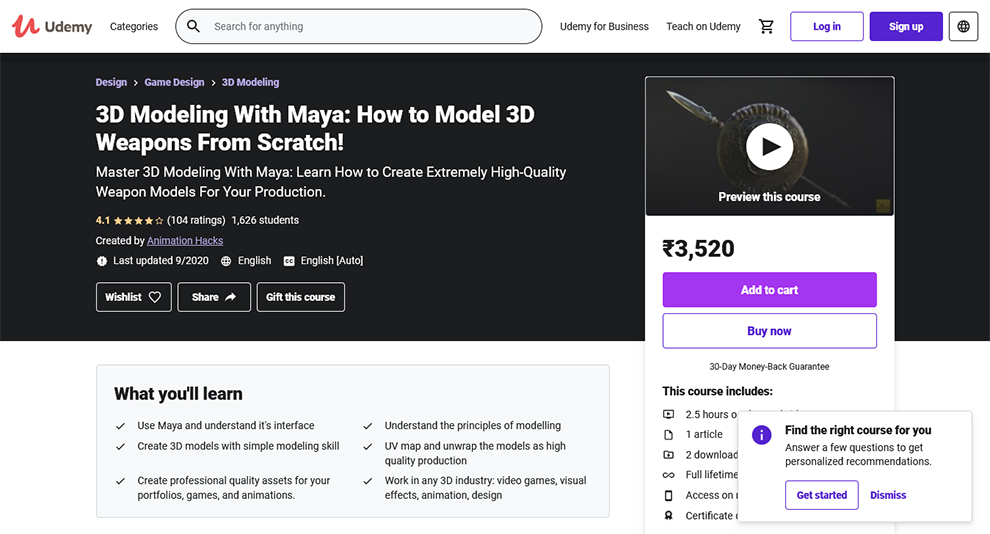Viewport: 990px width, 534px height.
Task: Click the closed captions CC icon
Action: (x=289, y=261)
